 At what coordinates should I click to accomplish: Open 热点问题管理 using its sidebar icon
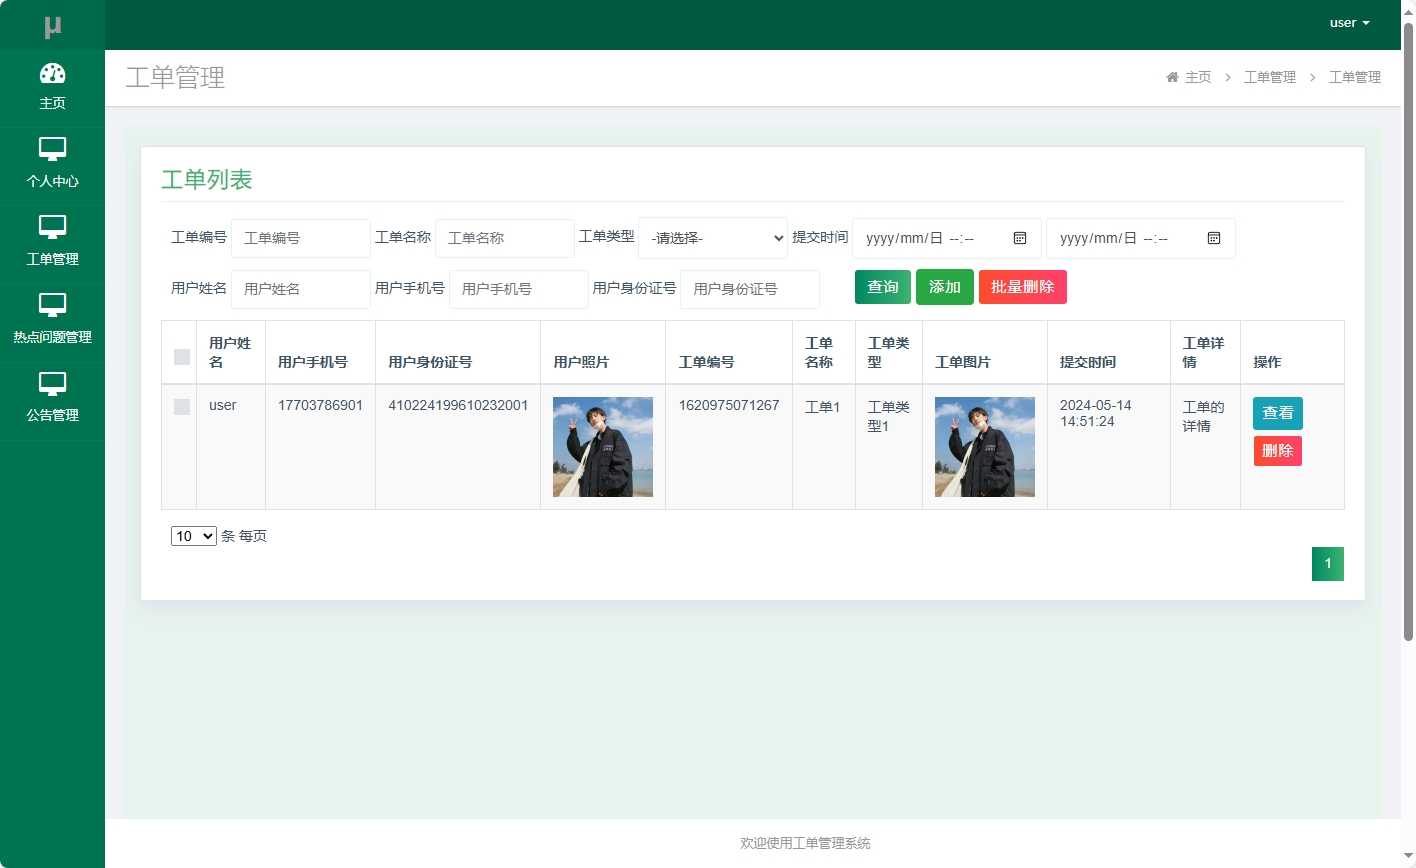(x=52, y=306)
